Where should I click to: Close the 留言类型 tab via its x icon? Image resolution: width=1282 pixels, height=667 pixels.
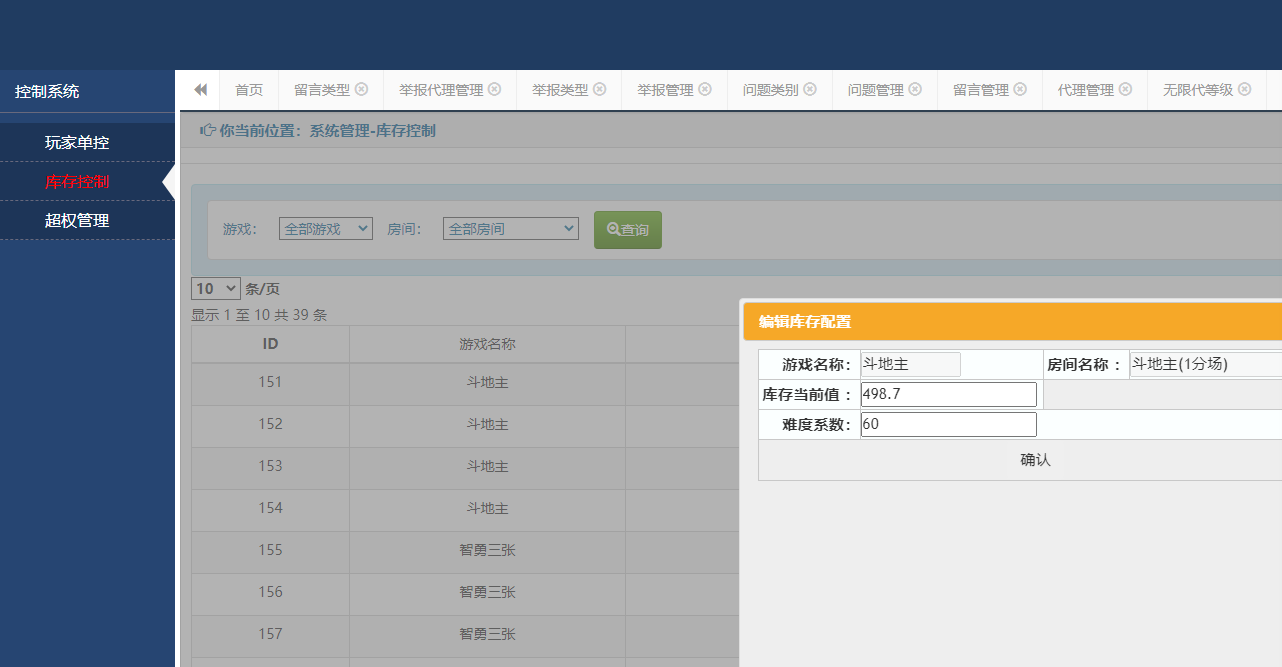click(x=362, y=89)
